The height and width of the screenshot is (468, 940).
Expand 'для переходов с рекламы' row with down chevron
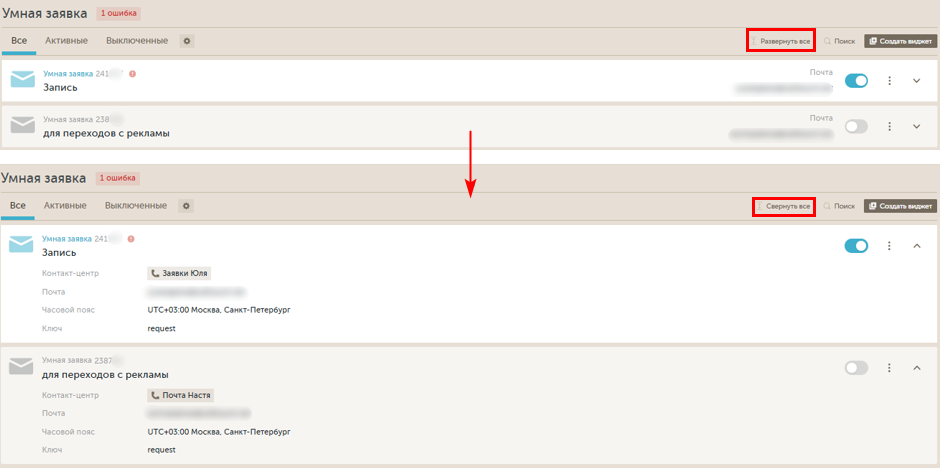click(916, 126)
